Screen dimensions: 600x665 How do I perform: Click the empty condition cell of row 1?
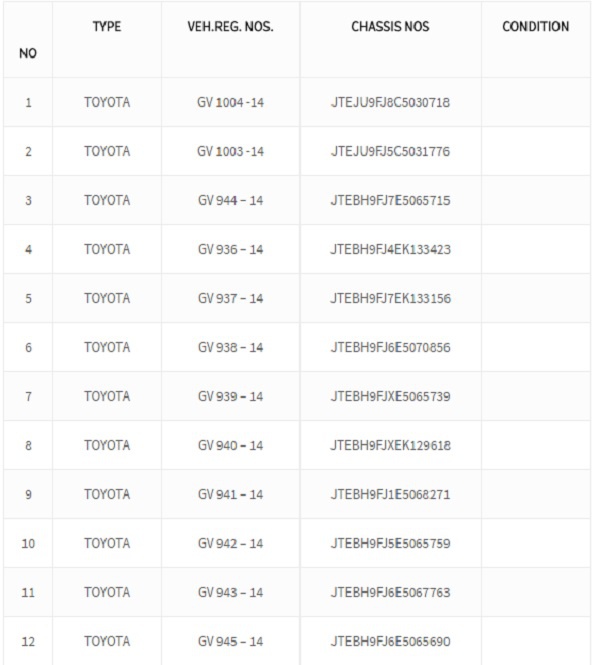(x=536, y=102)
